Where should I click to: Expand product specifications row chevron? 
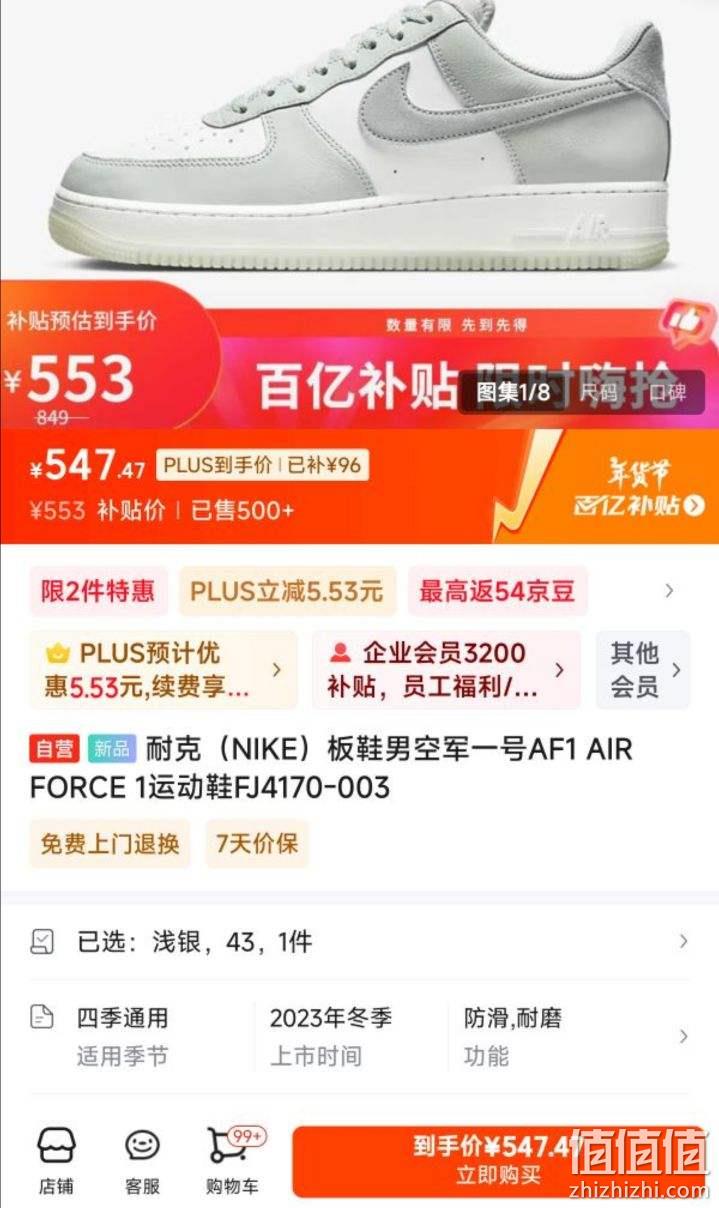[x=683, y=1037]
